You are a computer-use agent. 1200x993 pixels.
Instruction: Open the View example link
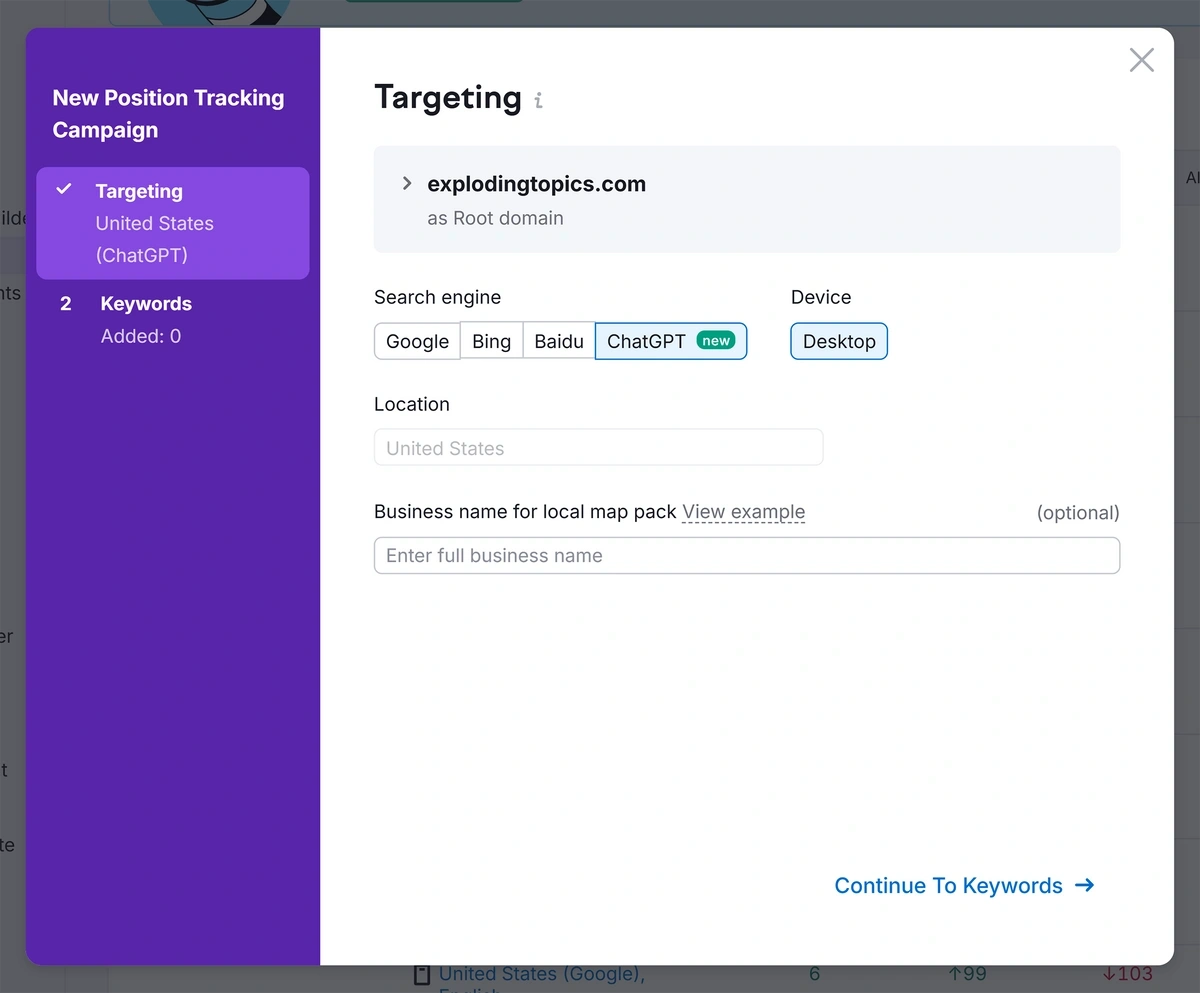(x=743, y=512)
